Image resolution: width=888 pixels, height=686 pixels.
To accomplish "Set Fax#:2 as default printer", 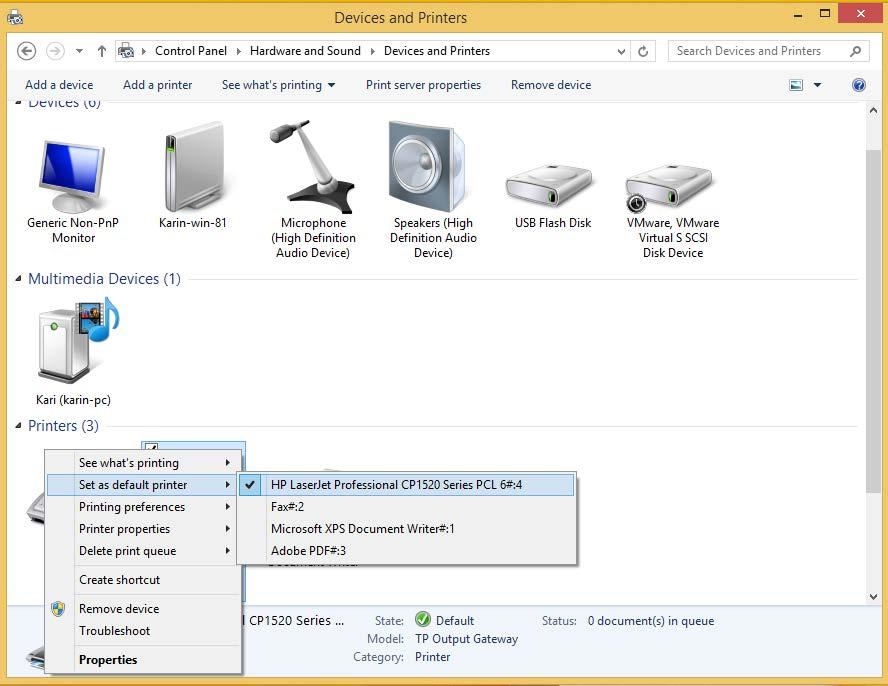I will [406, 507].
